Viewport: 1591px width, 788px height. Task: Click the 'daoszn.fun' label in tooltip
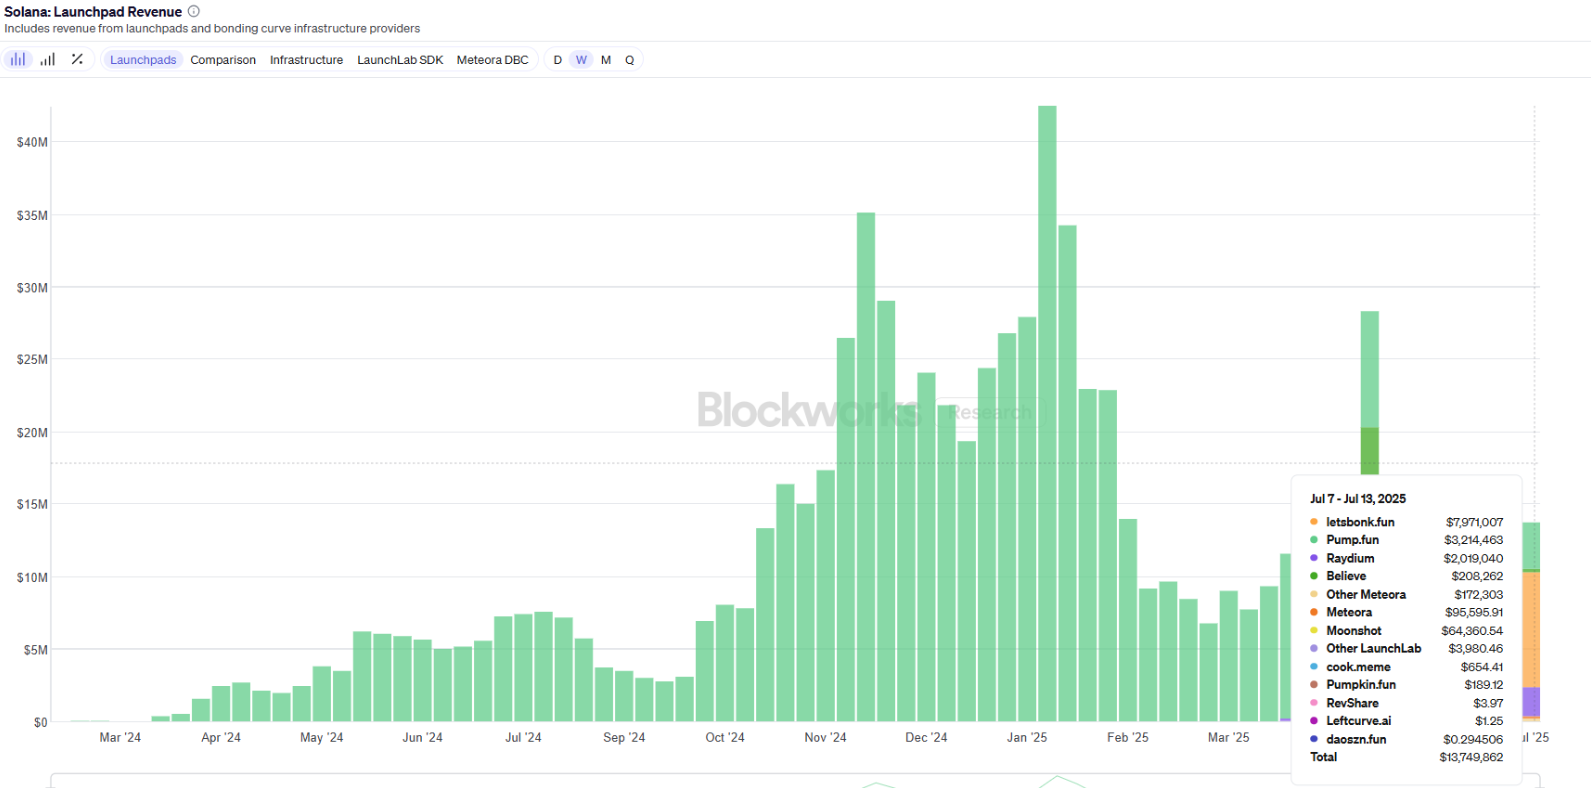(1356, 739)
